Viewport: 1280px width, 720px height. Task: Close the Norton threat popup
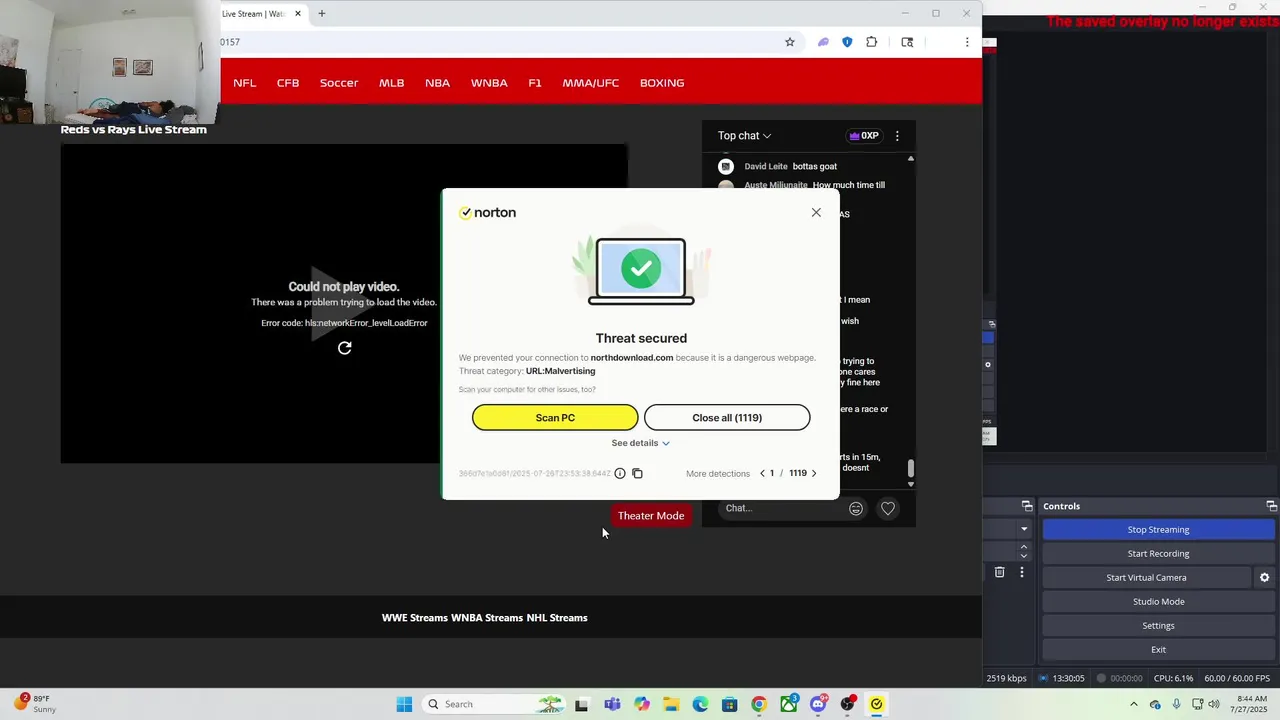pos(816,212)
